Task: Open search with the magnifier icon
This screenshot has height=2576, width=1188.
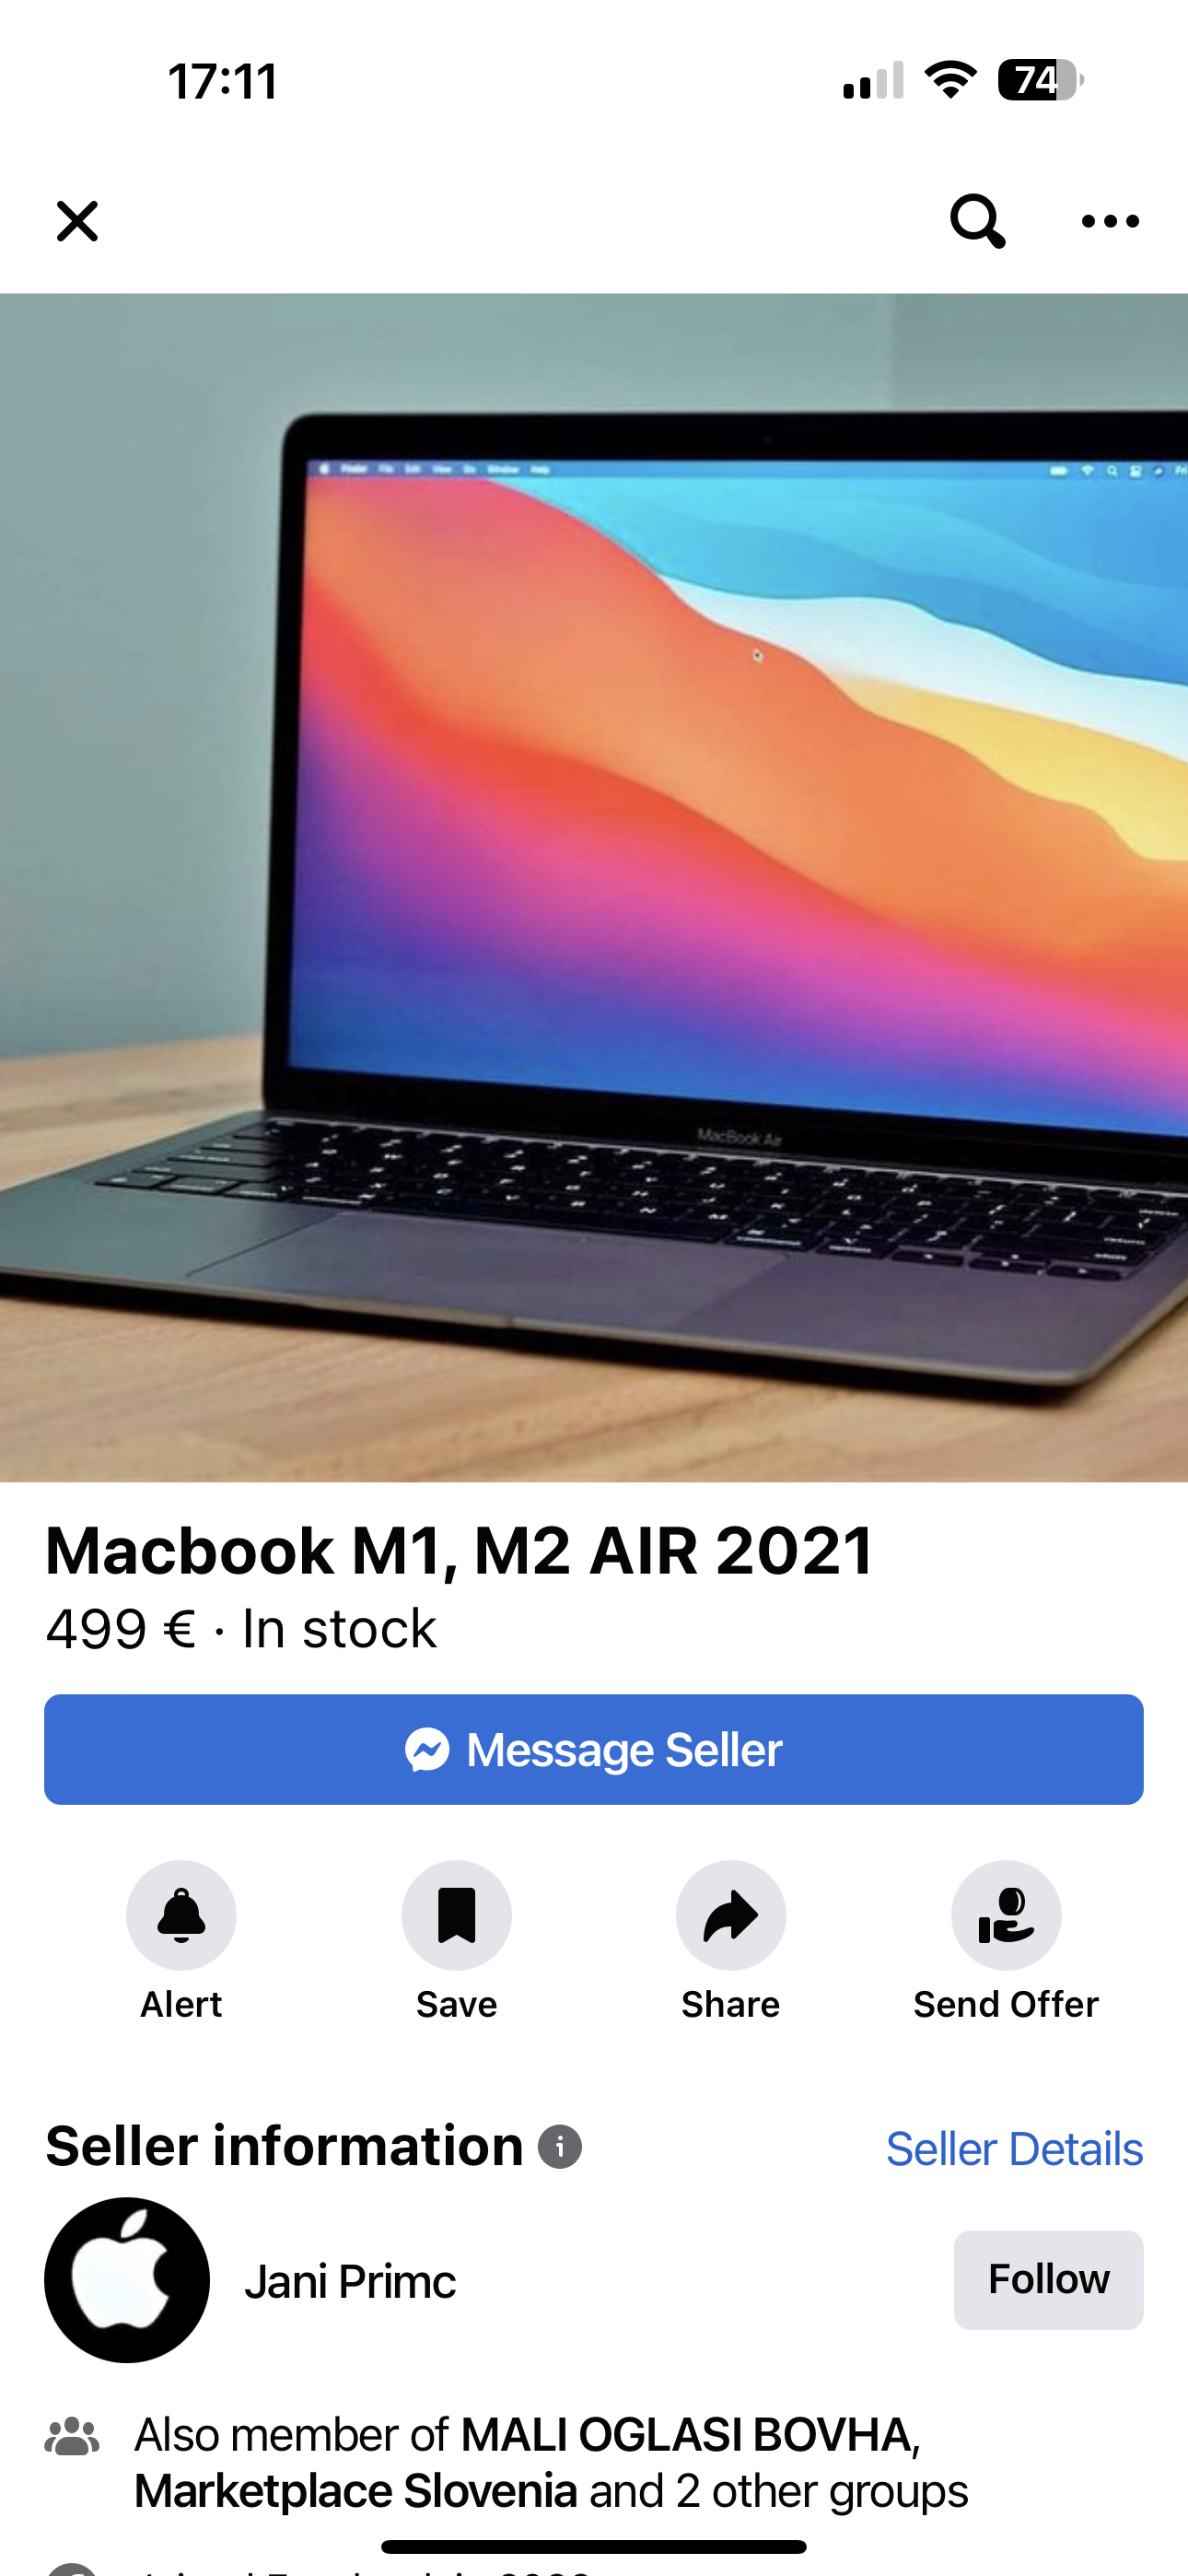Action: [977, 221]
